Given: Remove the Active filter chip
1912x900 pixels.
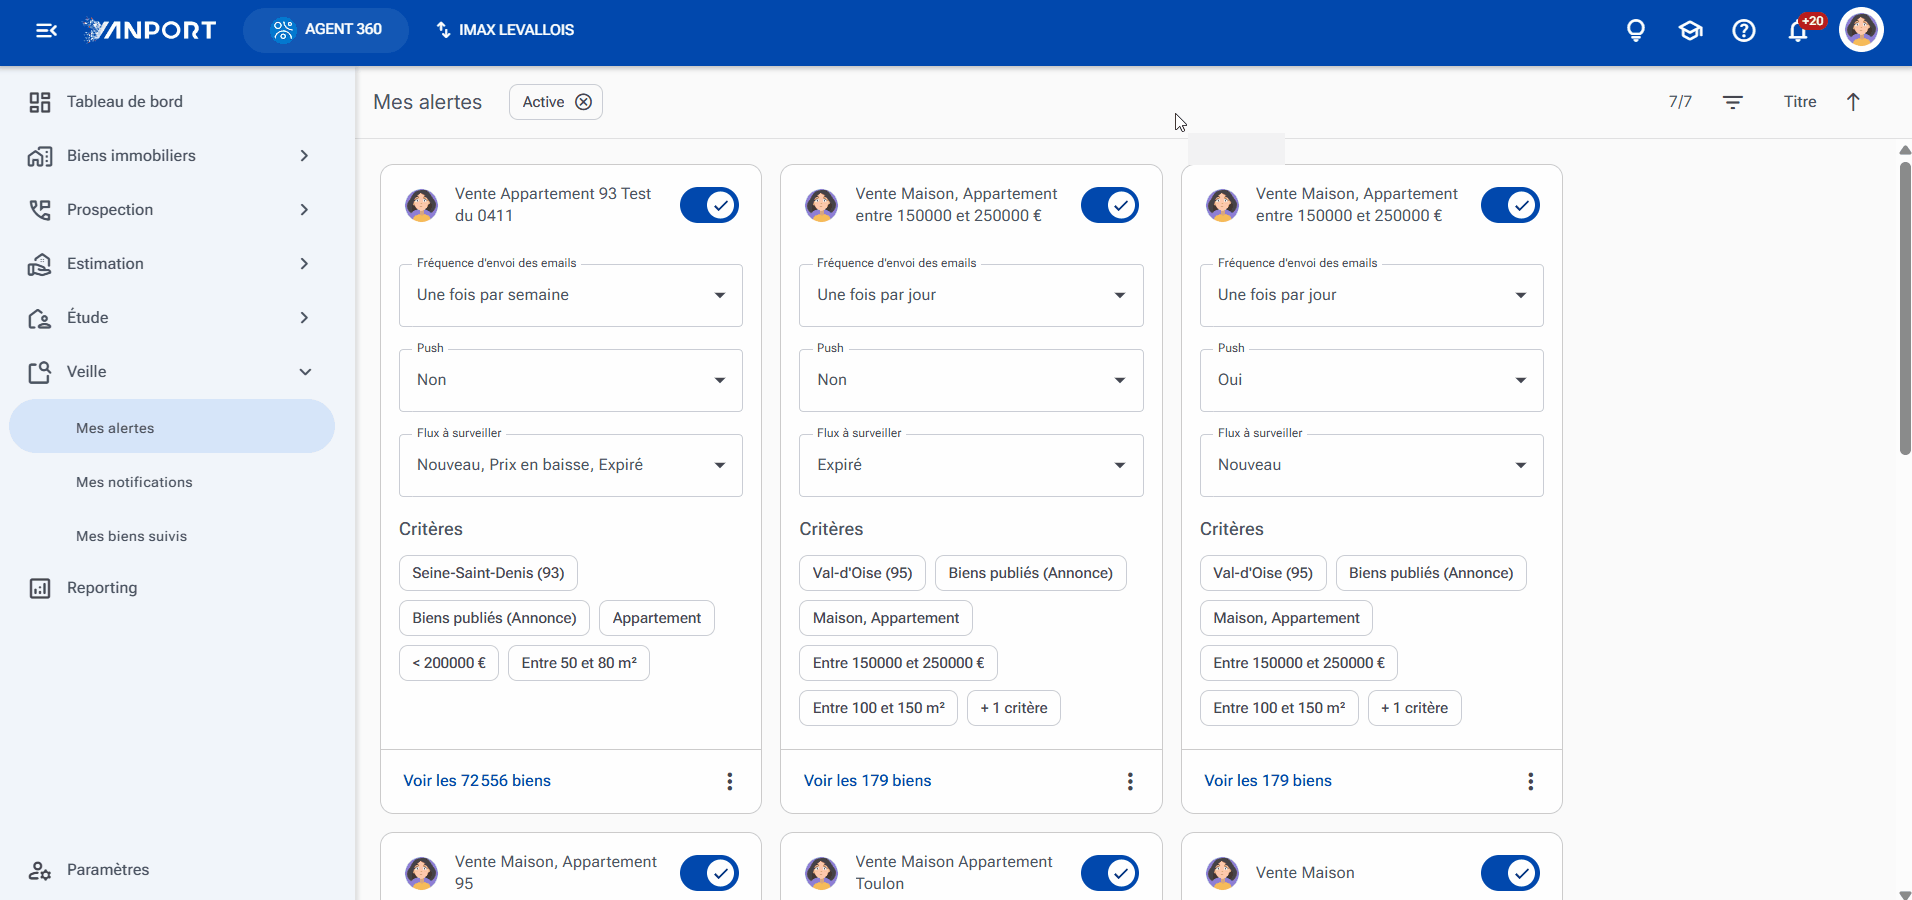Looking at the screenshot, I should coord(584,102).
